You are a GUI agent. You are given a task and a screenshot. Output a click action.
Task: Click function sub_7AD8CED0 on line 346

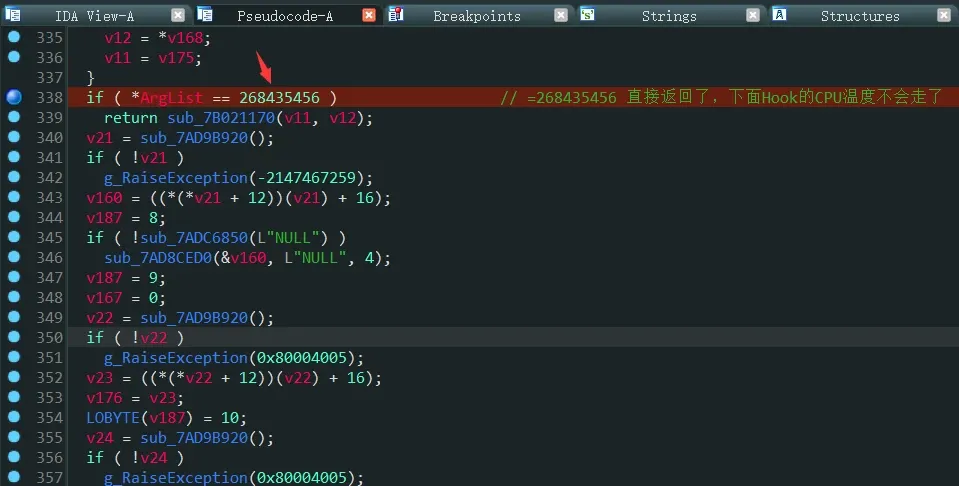158,258
